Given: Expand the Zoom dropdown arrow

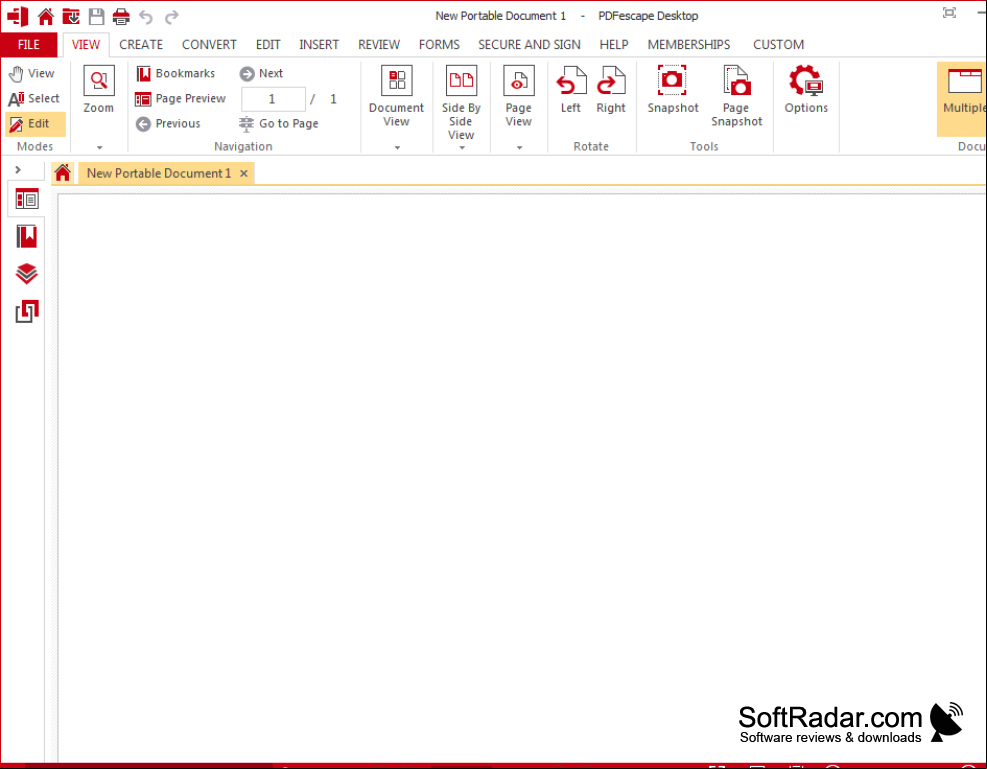Looking at the screenshot, I should pyautogui.click(x=99, y=147).
